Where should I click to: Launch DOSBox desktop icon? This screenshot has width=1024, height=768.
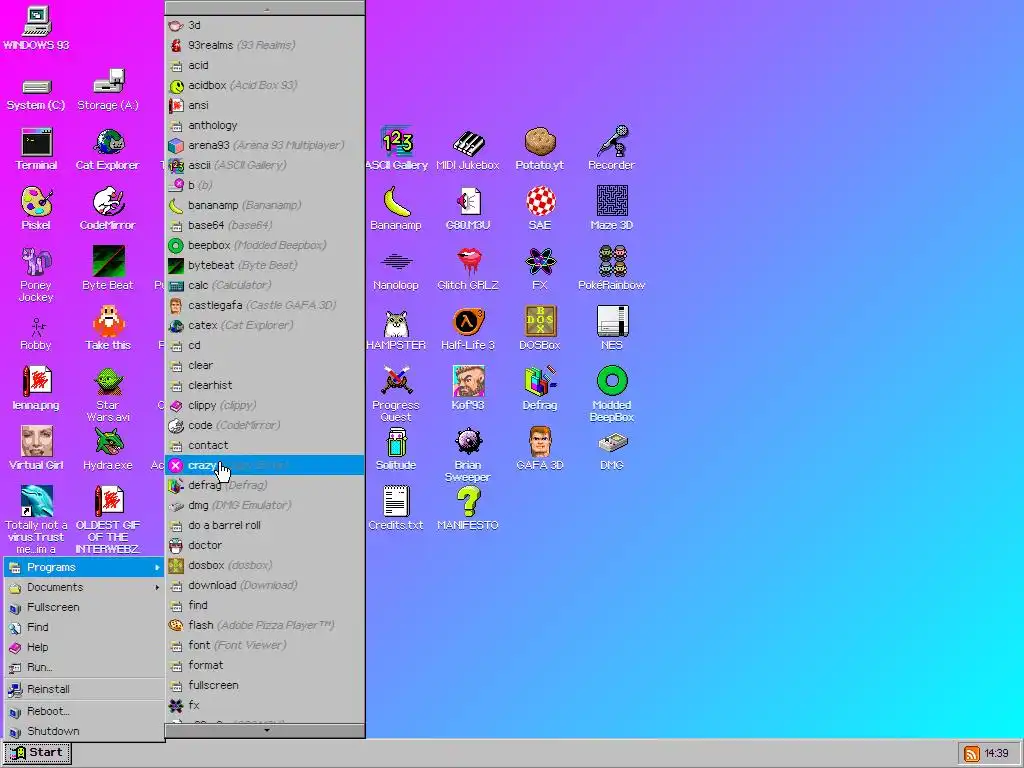[x=539, y=328]
